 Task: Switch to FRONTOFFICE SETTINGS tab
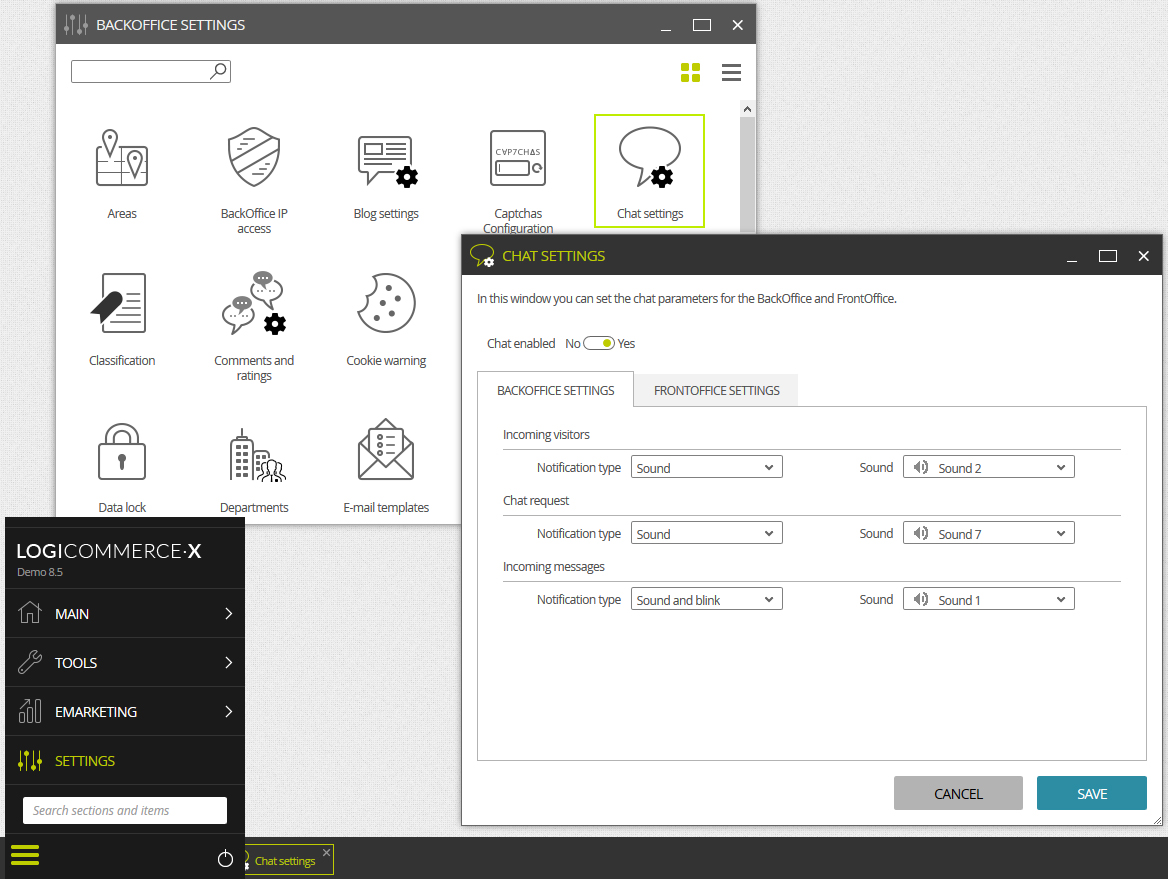pos(717,390)
